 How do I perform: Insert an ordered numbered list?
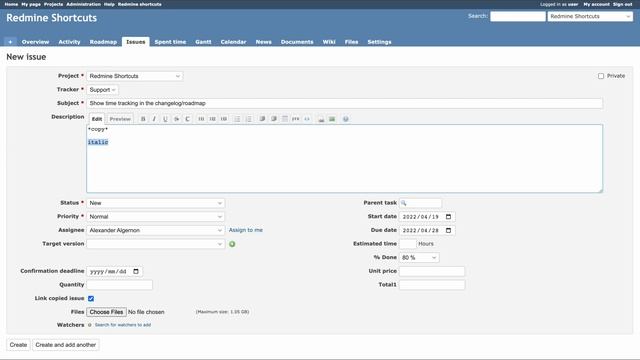click(248, 119)
